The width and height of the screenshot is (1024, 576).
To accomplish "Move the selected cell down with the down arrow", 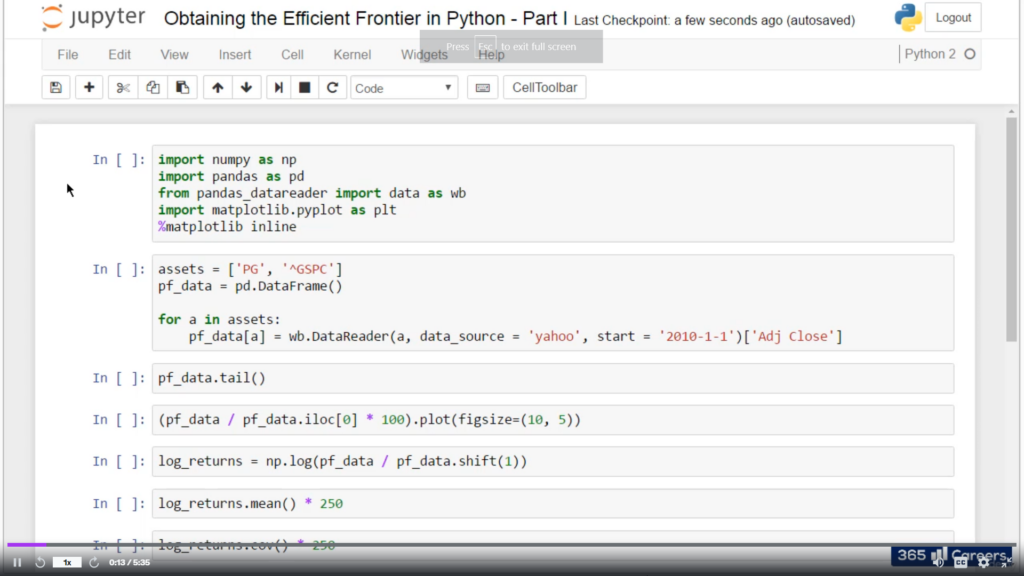I will coord(246,88).
